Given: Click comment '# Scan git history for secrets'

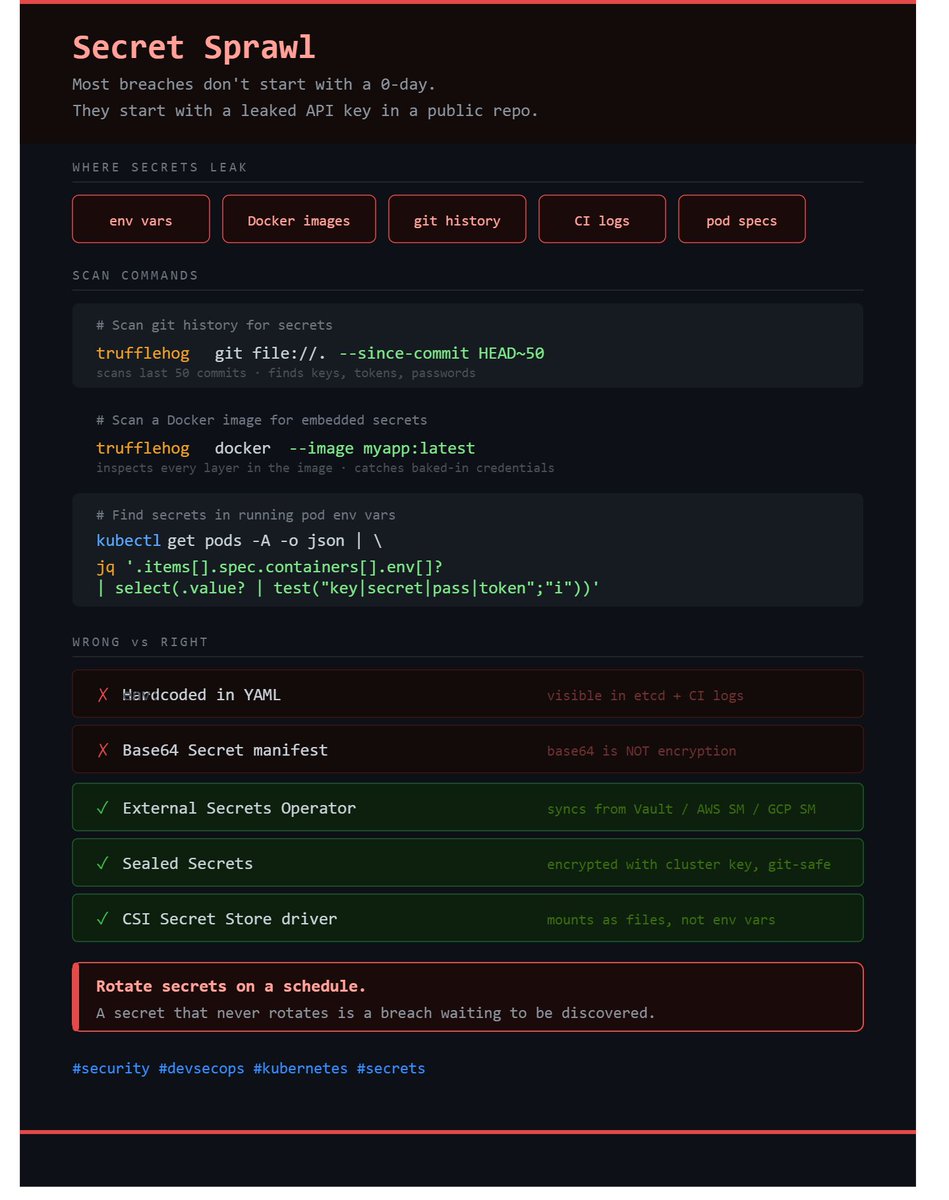Looking at the screenshot, I should (x=214, y=325).
